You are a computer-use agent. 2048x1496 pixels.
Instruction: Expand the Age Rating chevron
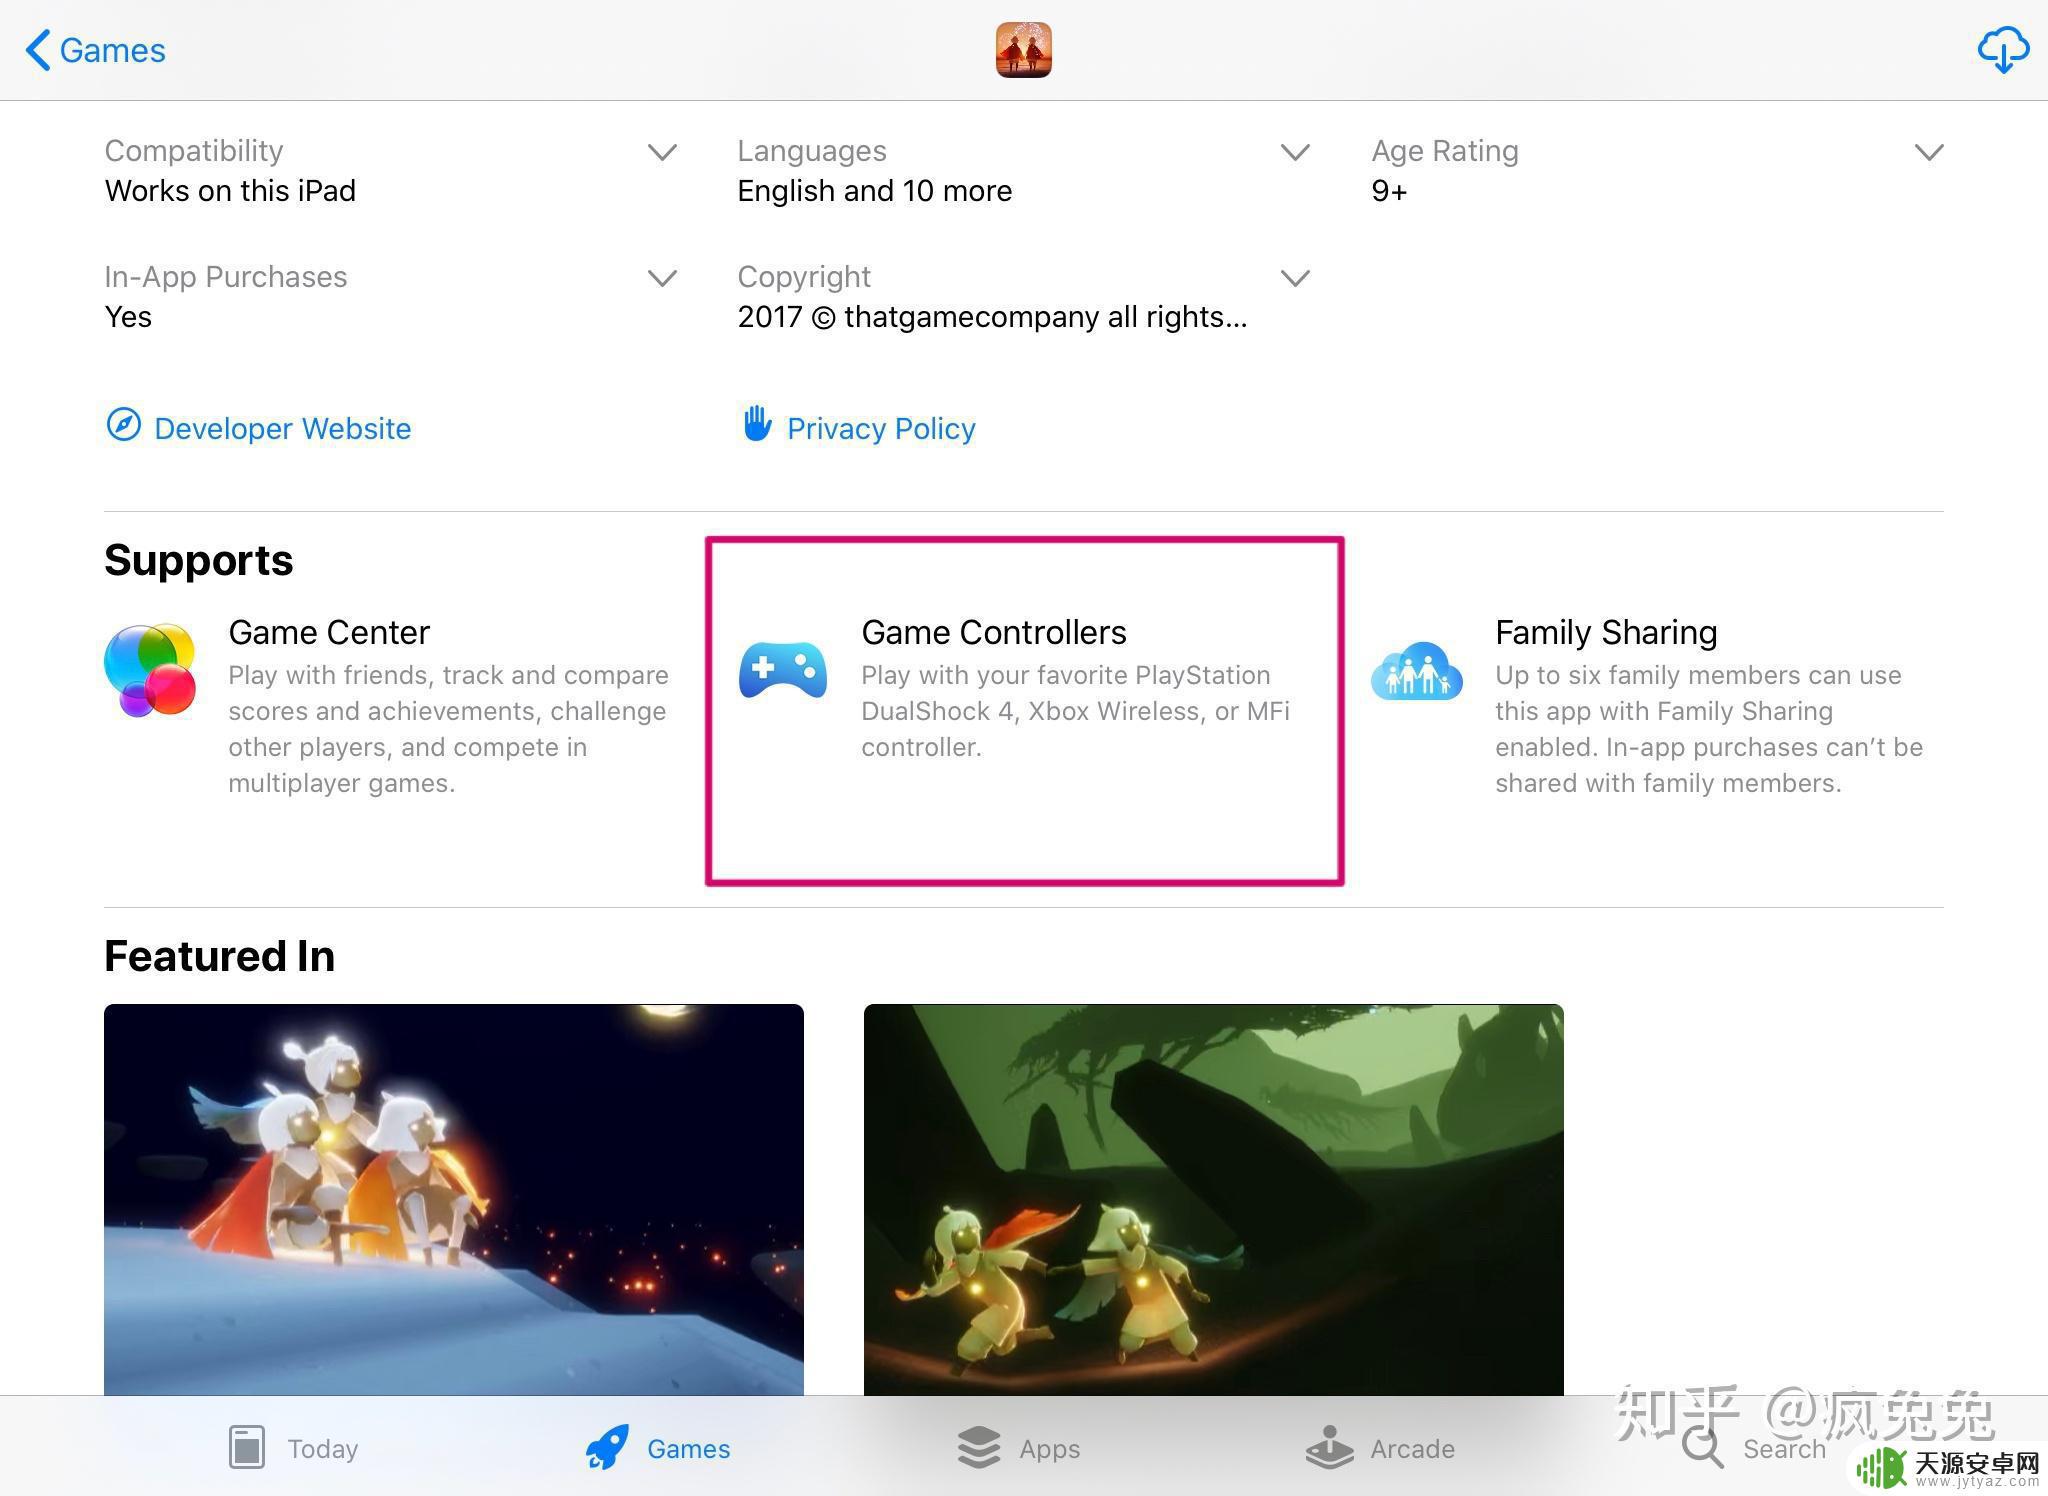pos(1929,152)
